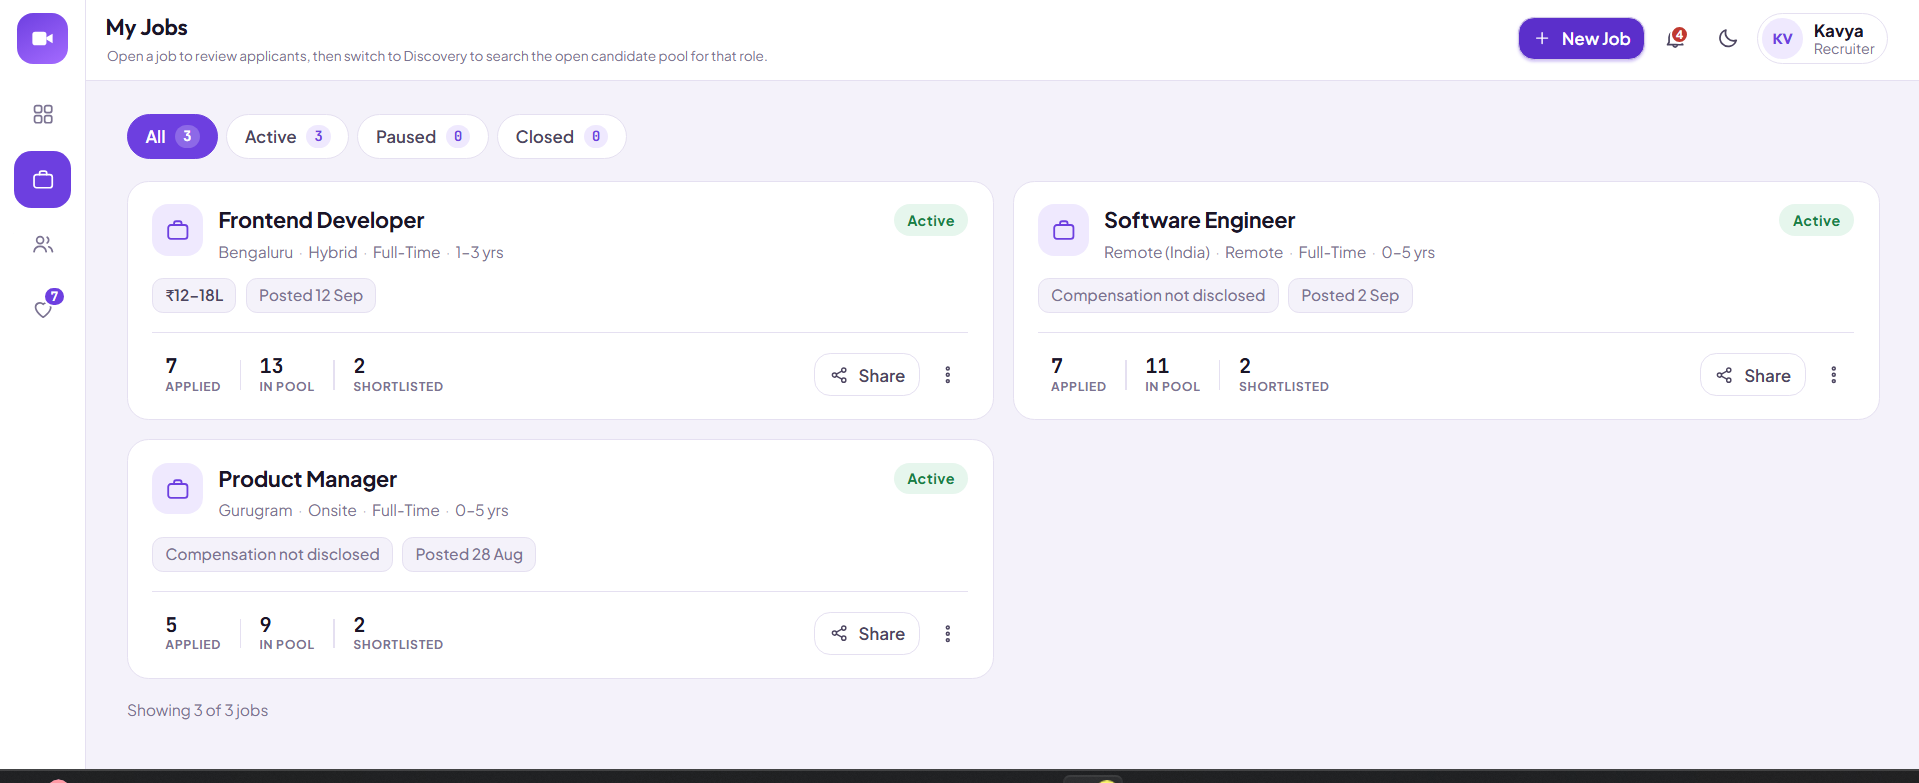Click 9 In Pool on Product Manager
Screen dimensions: 1919x783
[x=287, y=634]
